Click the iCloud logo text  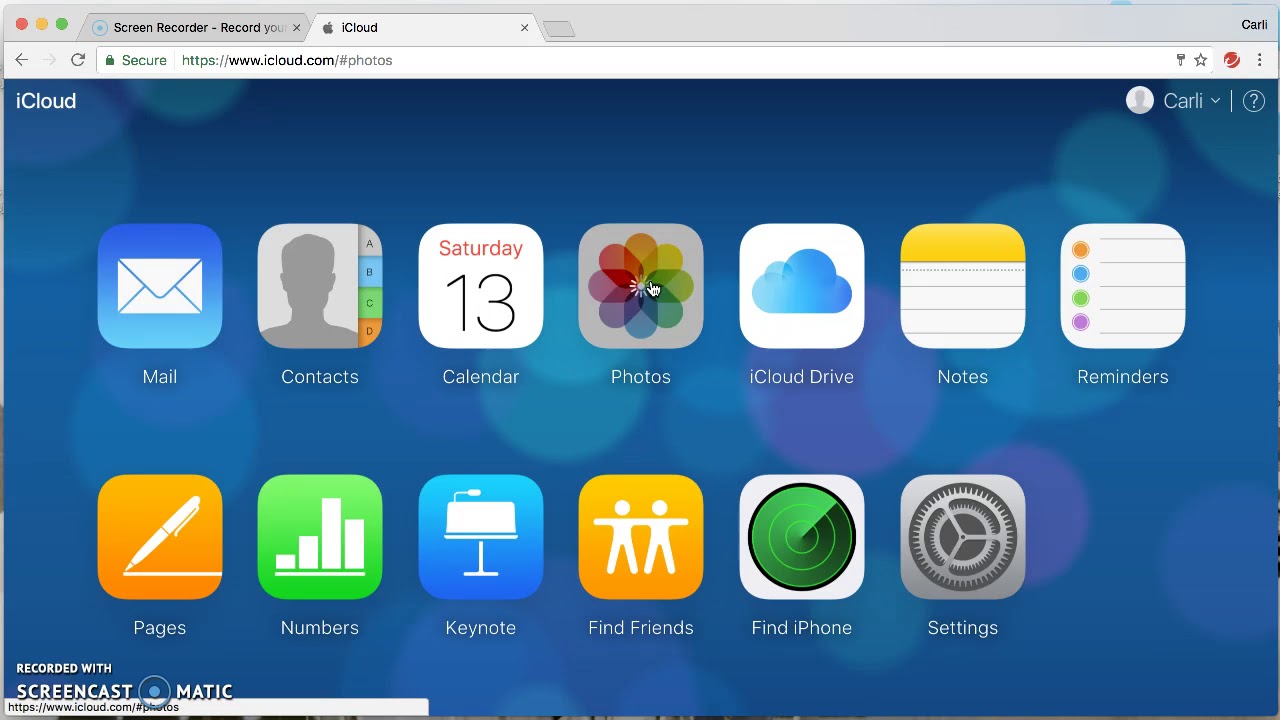[46, 101]
